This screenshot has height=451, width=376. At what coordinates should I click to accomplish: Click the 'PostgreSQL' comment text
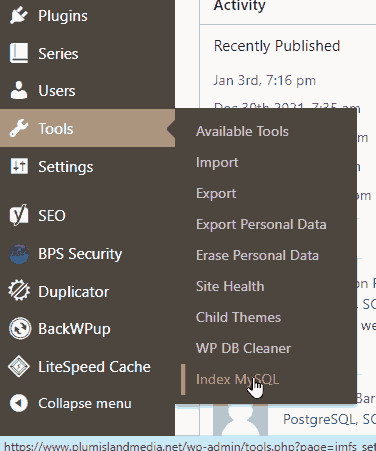coord(319,419)
